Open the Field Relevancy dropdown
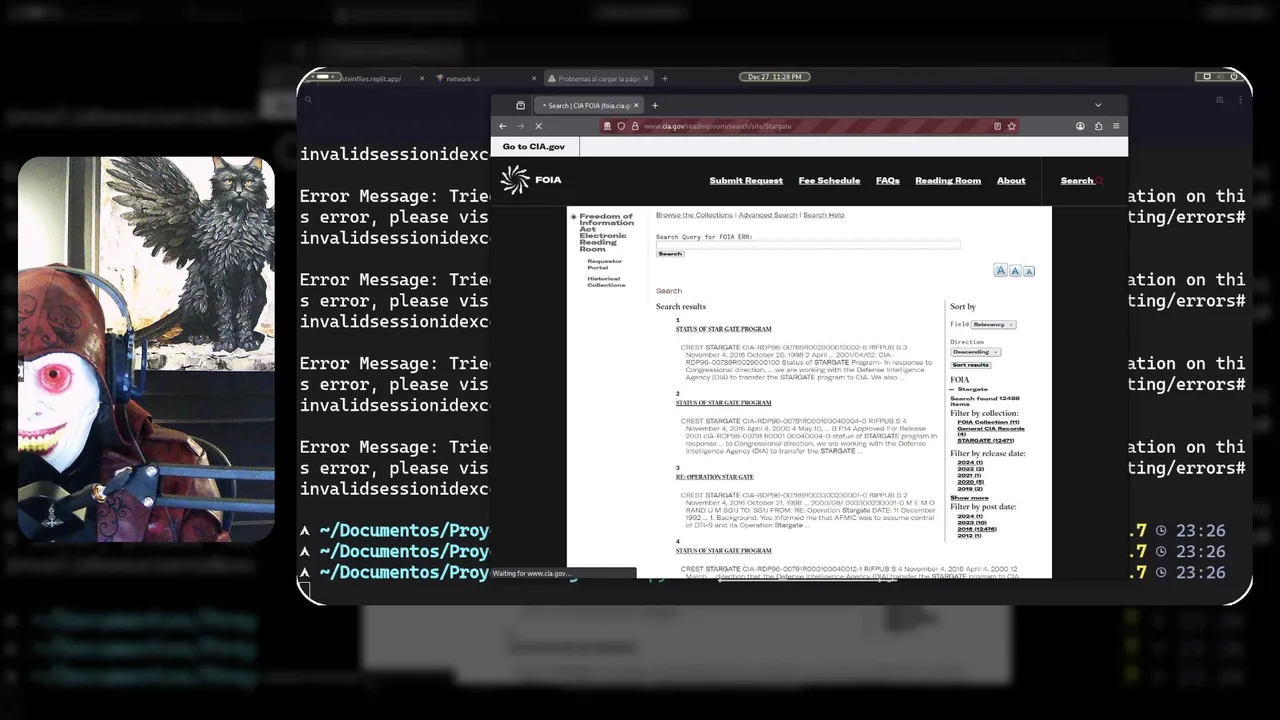Viewport: 1280px width, 720px height. 993,324
